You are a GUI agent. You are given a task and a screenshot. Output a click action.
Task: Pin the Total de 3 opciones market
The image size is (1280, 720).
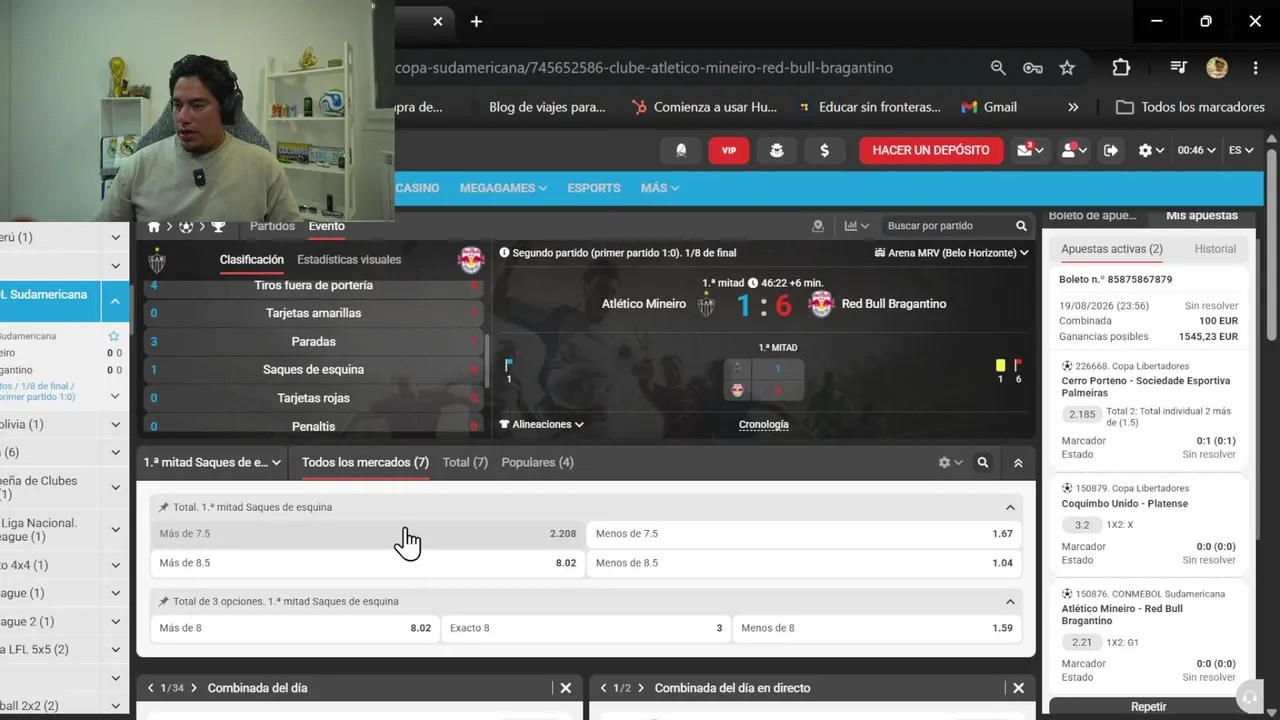click(x=164, y=601)
